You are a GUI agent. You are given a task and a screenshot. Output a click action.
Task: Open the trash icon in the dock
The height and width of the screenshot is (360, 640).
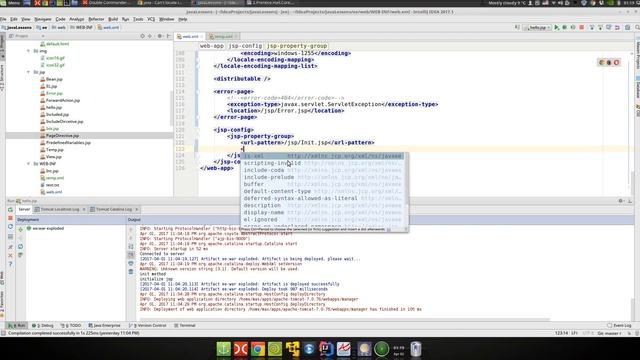(x=416, y=349)
